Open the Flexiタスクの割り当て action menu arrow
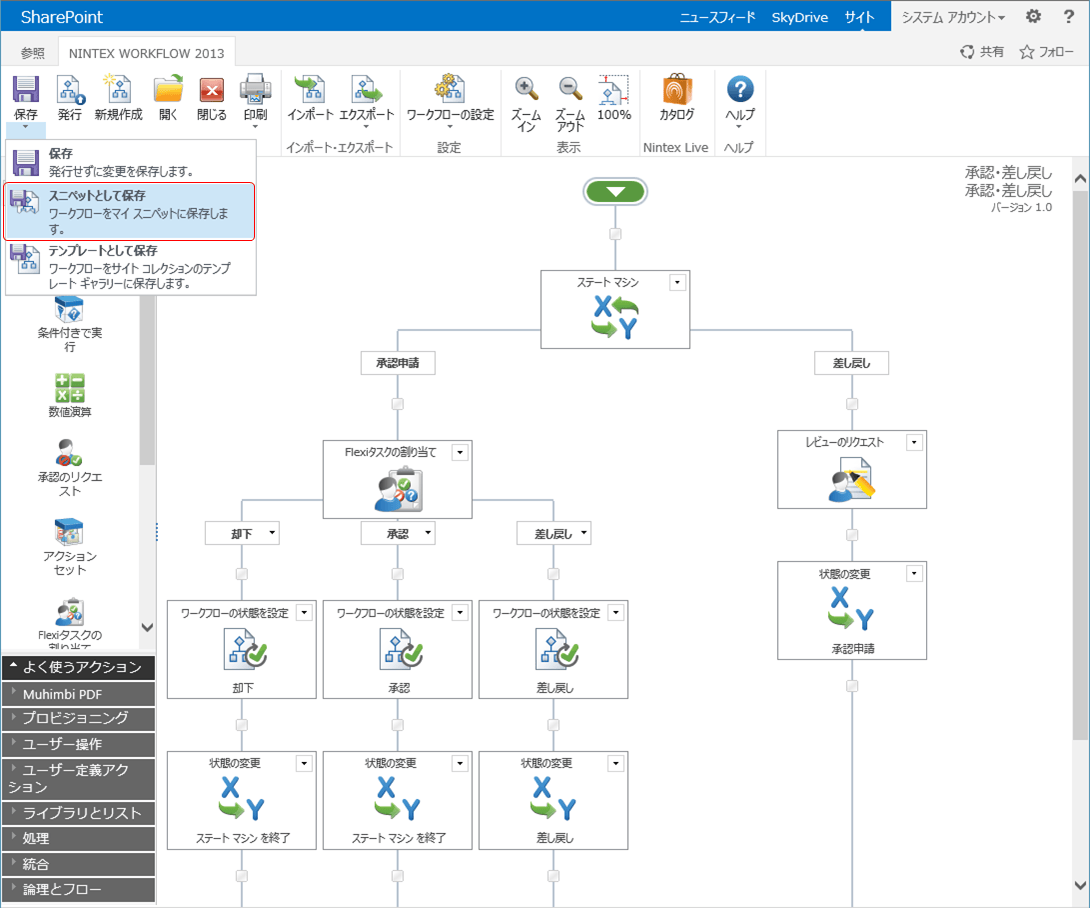Image resolution: width=1090 pixels, height=908 pixels. pyautogui.click(x=459, y=453)
